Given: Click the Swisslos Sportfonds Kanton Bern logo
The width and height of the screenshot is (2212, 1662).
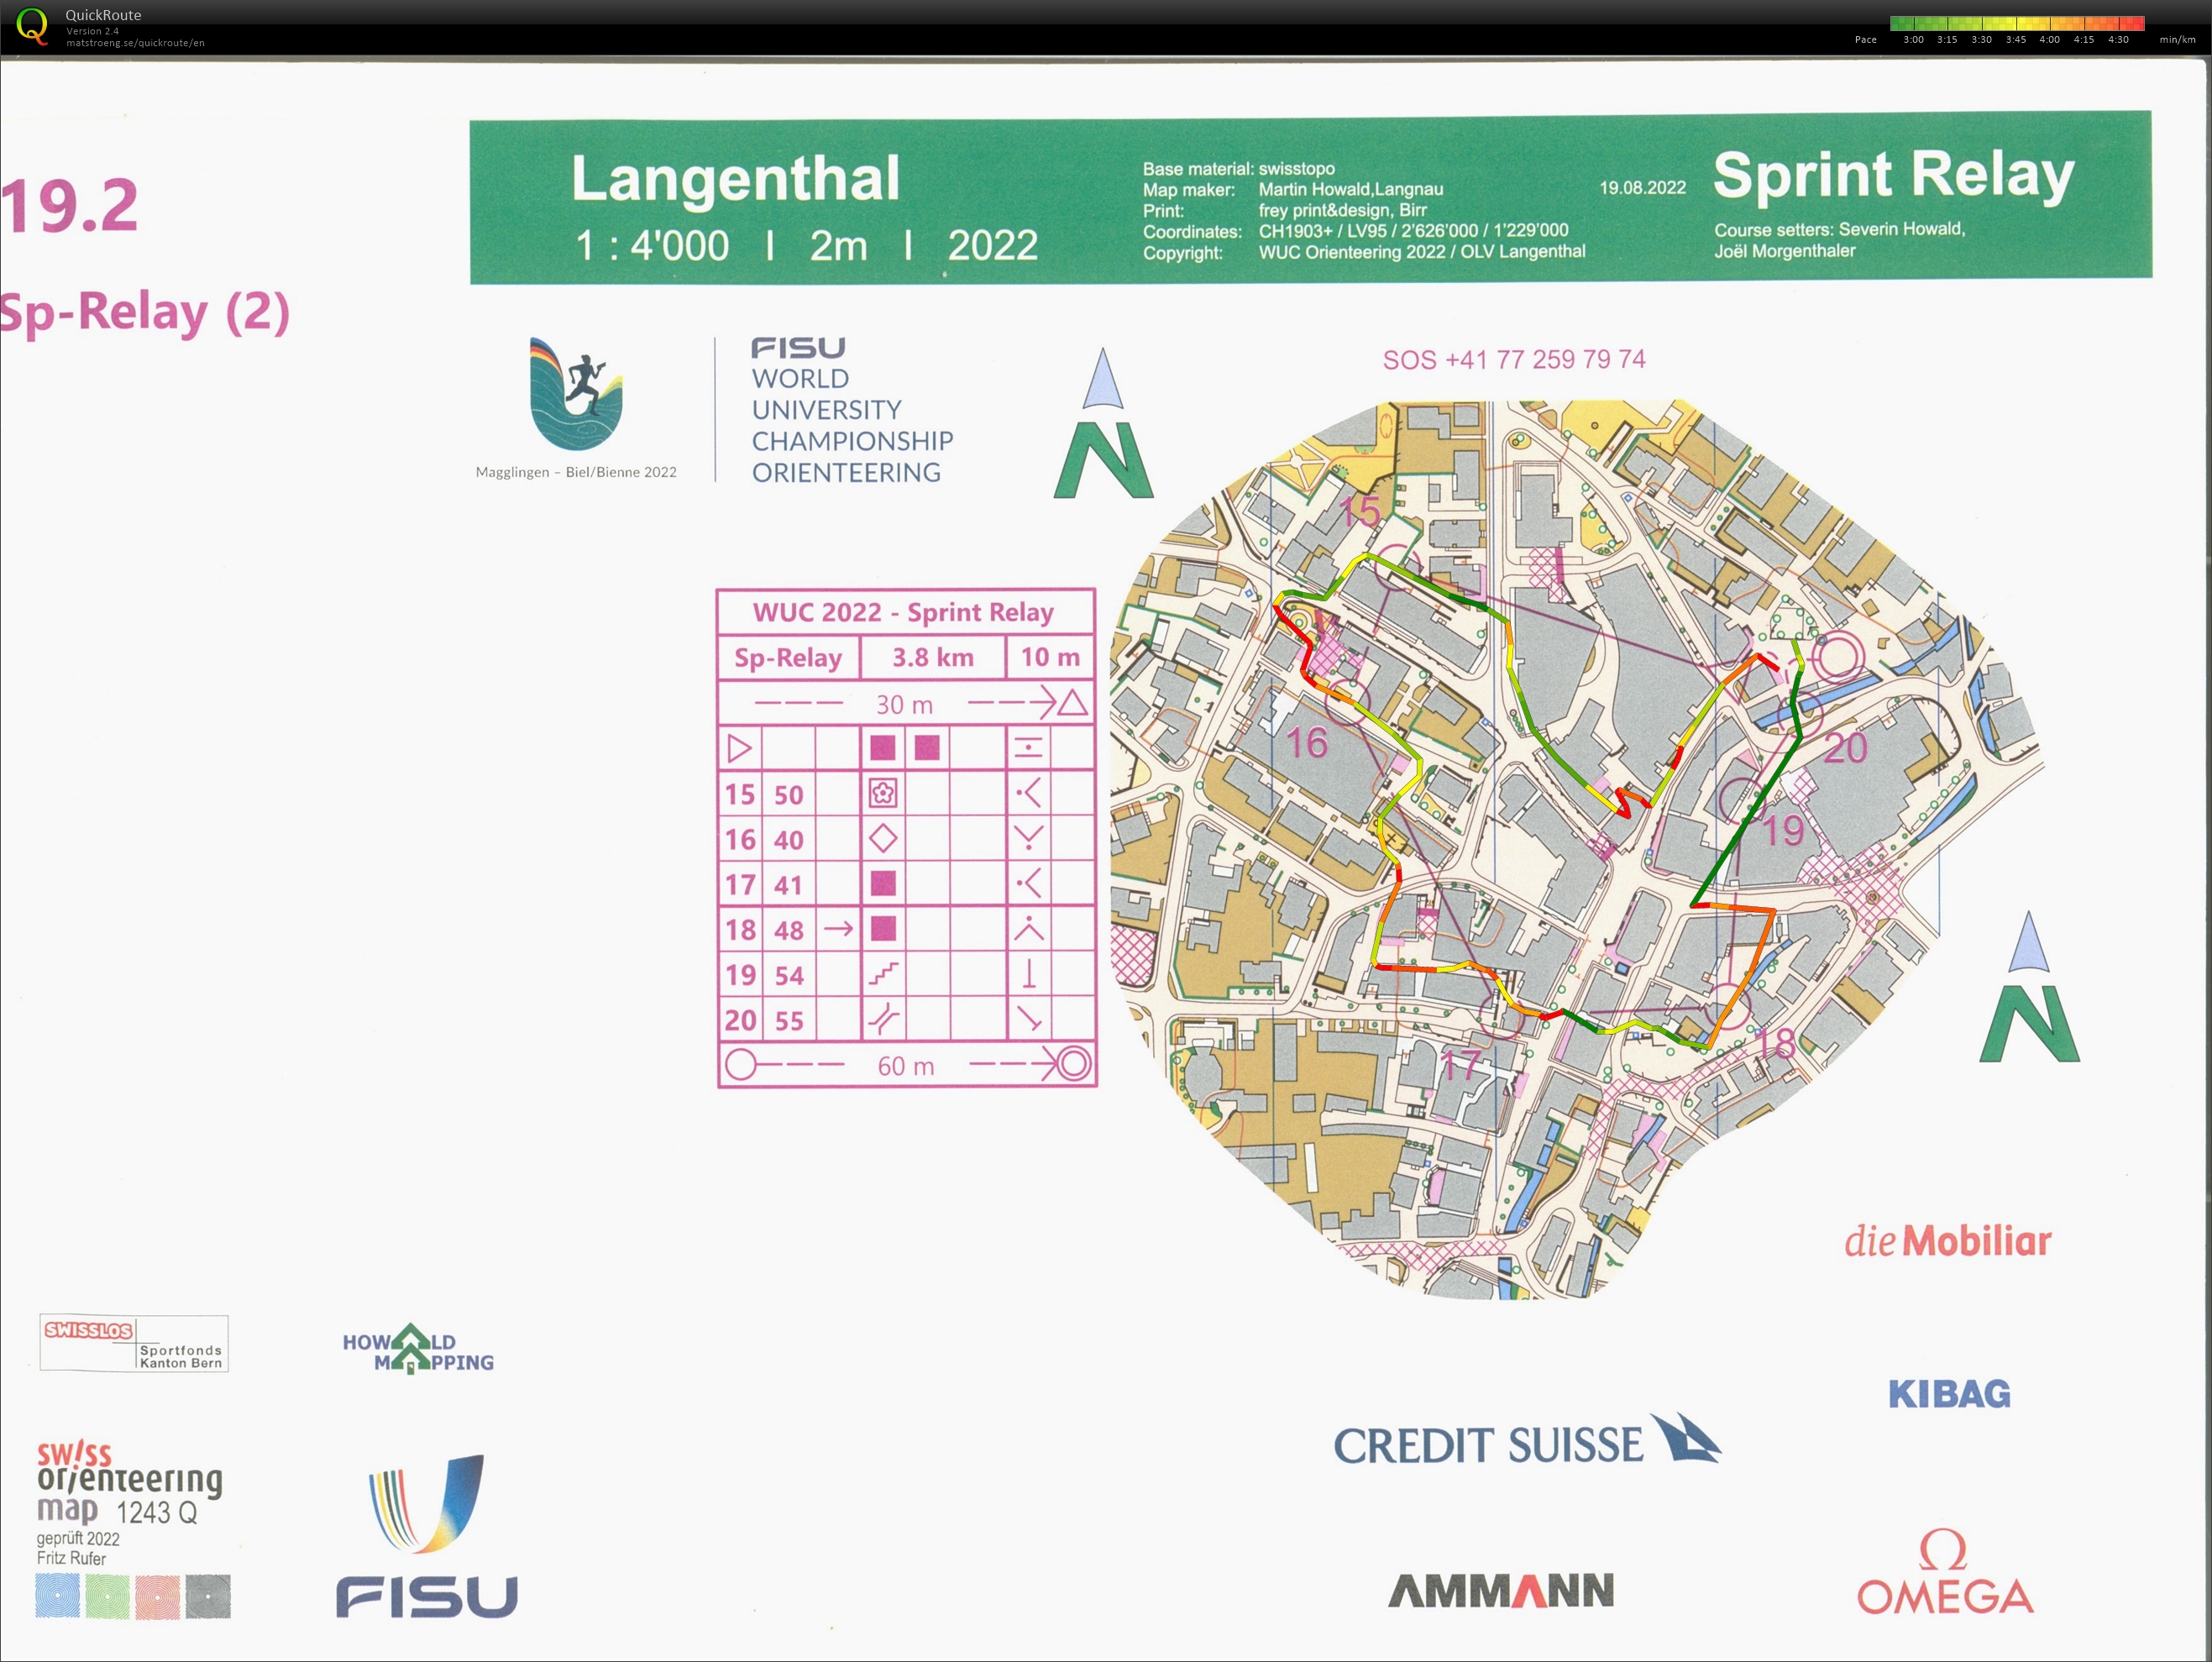Looking at the screenshot, I should pyautogui.click(x=134, y=1343).
